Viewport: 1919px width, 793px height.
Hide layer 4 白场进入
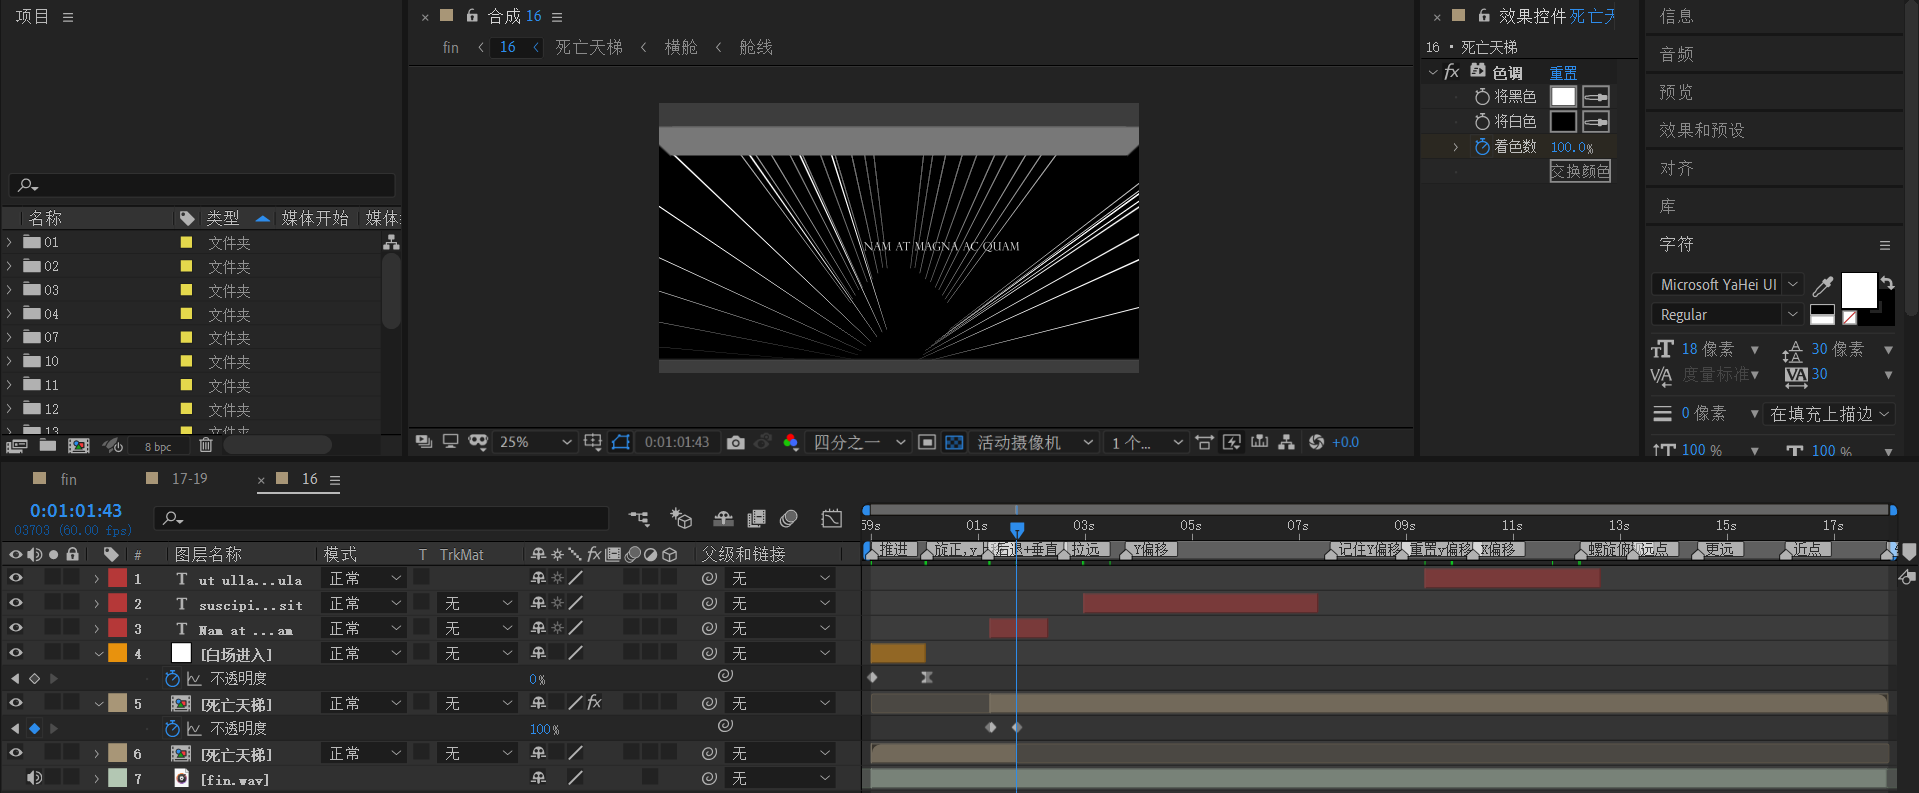click(x=15, y=653)
